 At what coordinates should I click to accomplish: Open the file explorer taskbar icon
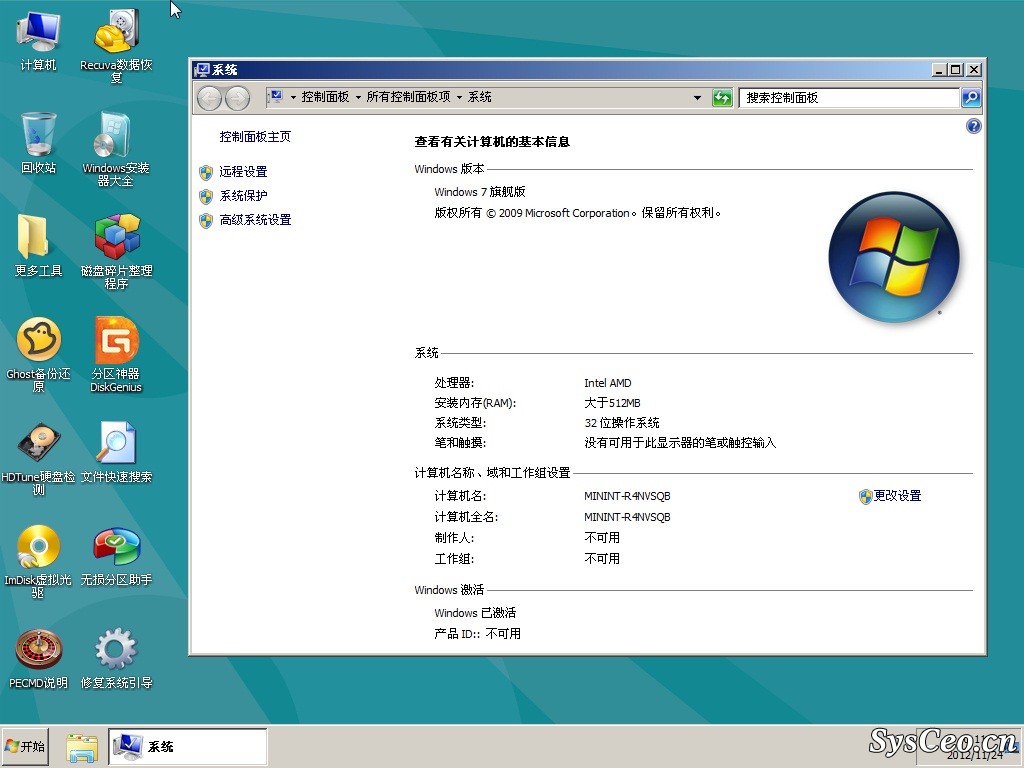[x=82, y=746]
